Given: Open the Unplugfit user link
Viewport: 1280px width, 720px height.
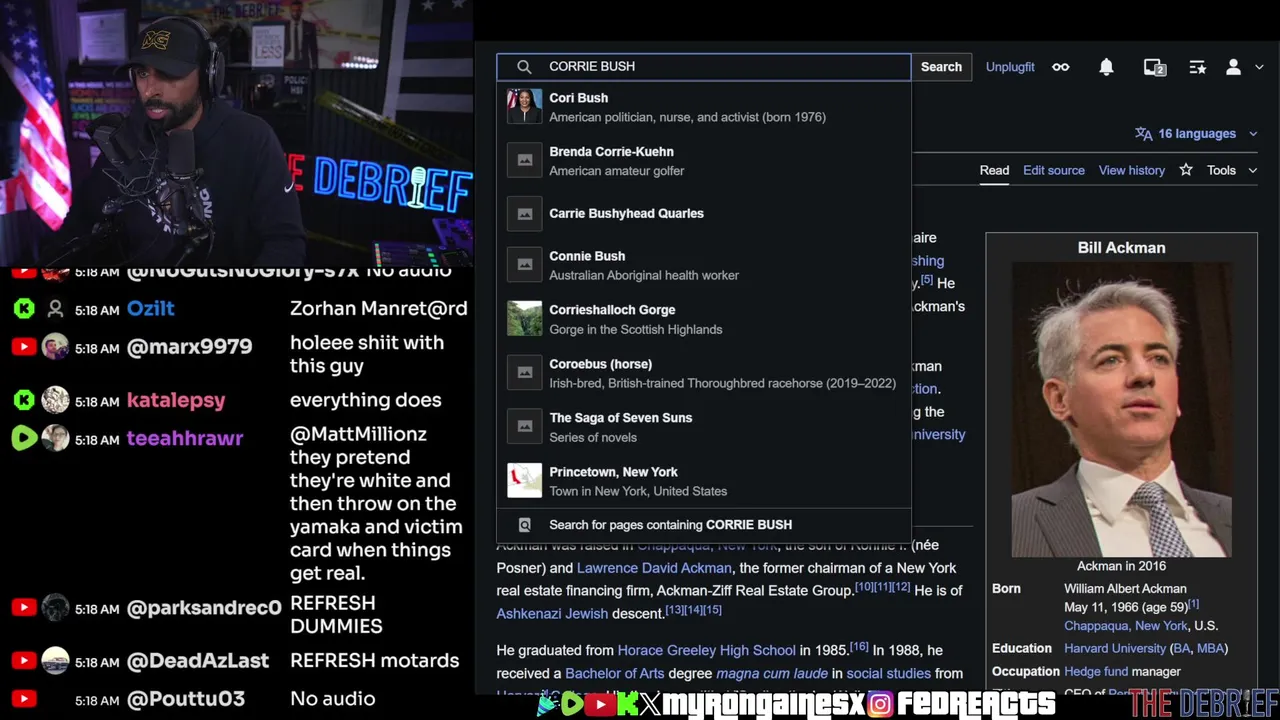Looking at the screenshot, I should coord(1010,67).
